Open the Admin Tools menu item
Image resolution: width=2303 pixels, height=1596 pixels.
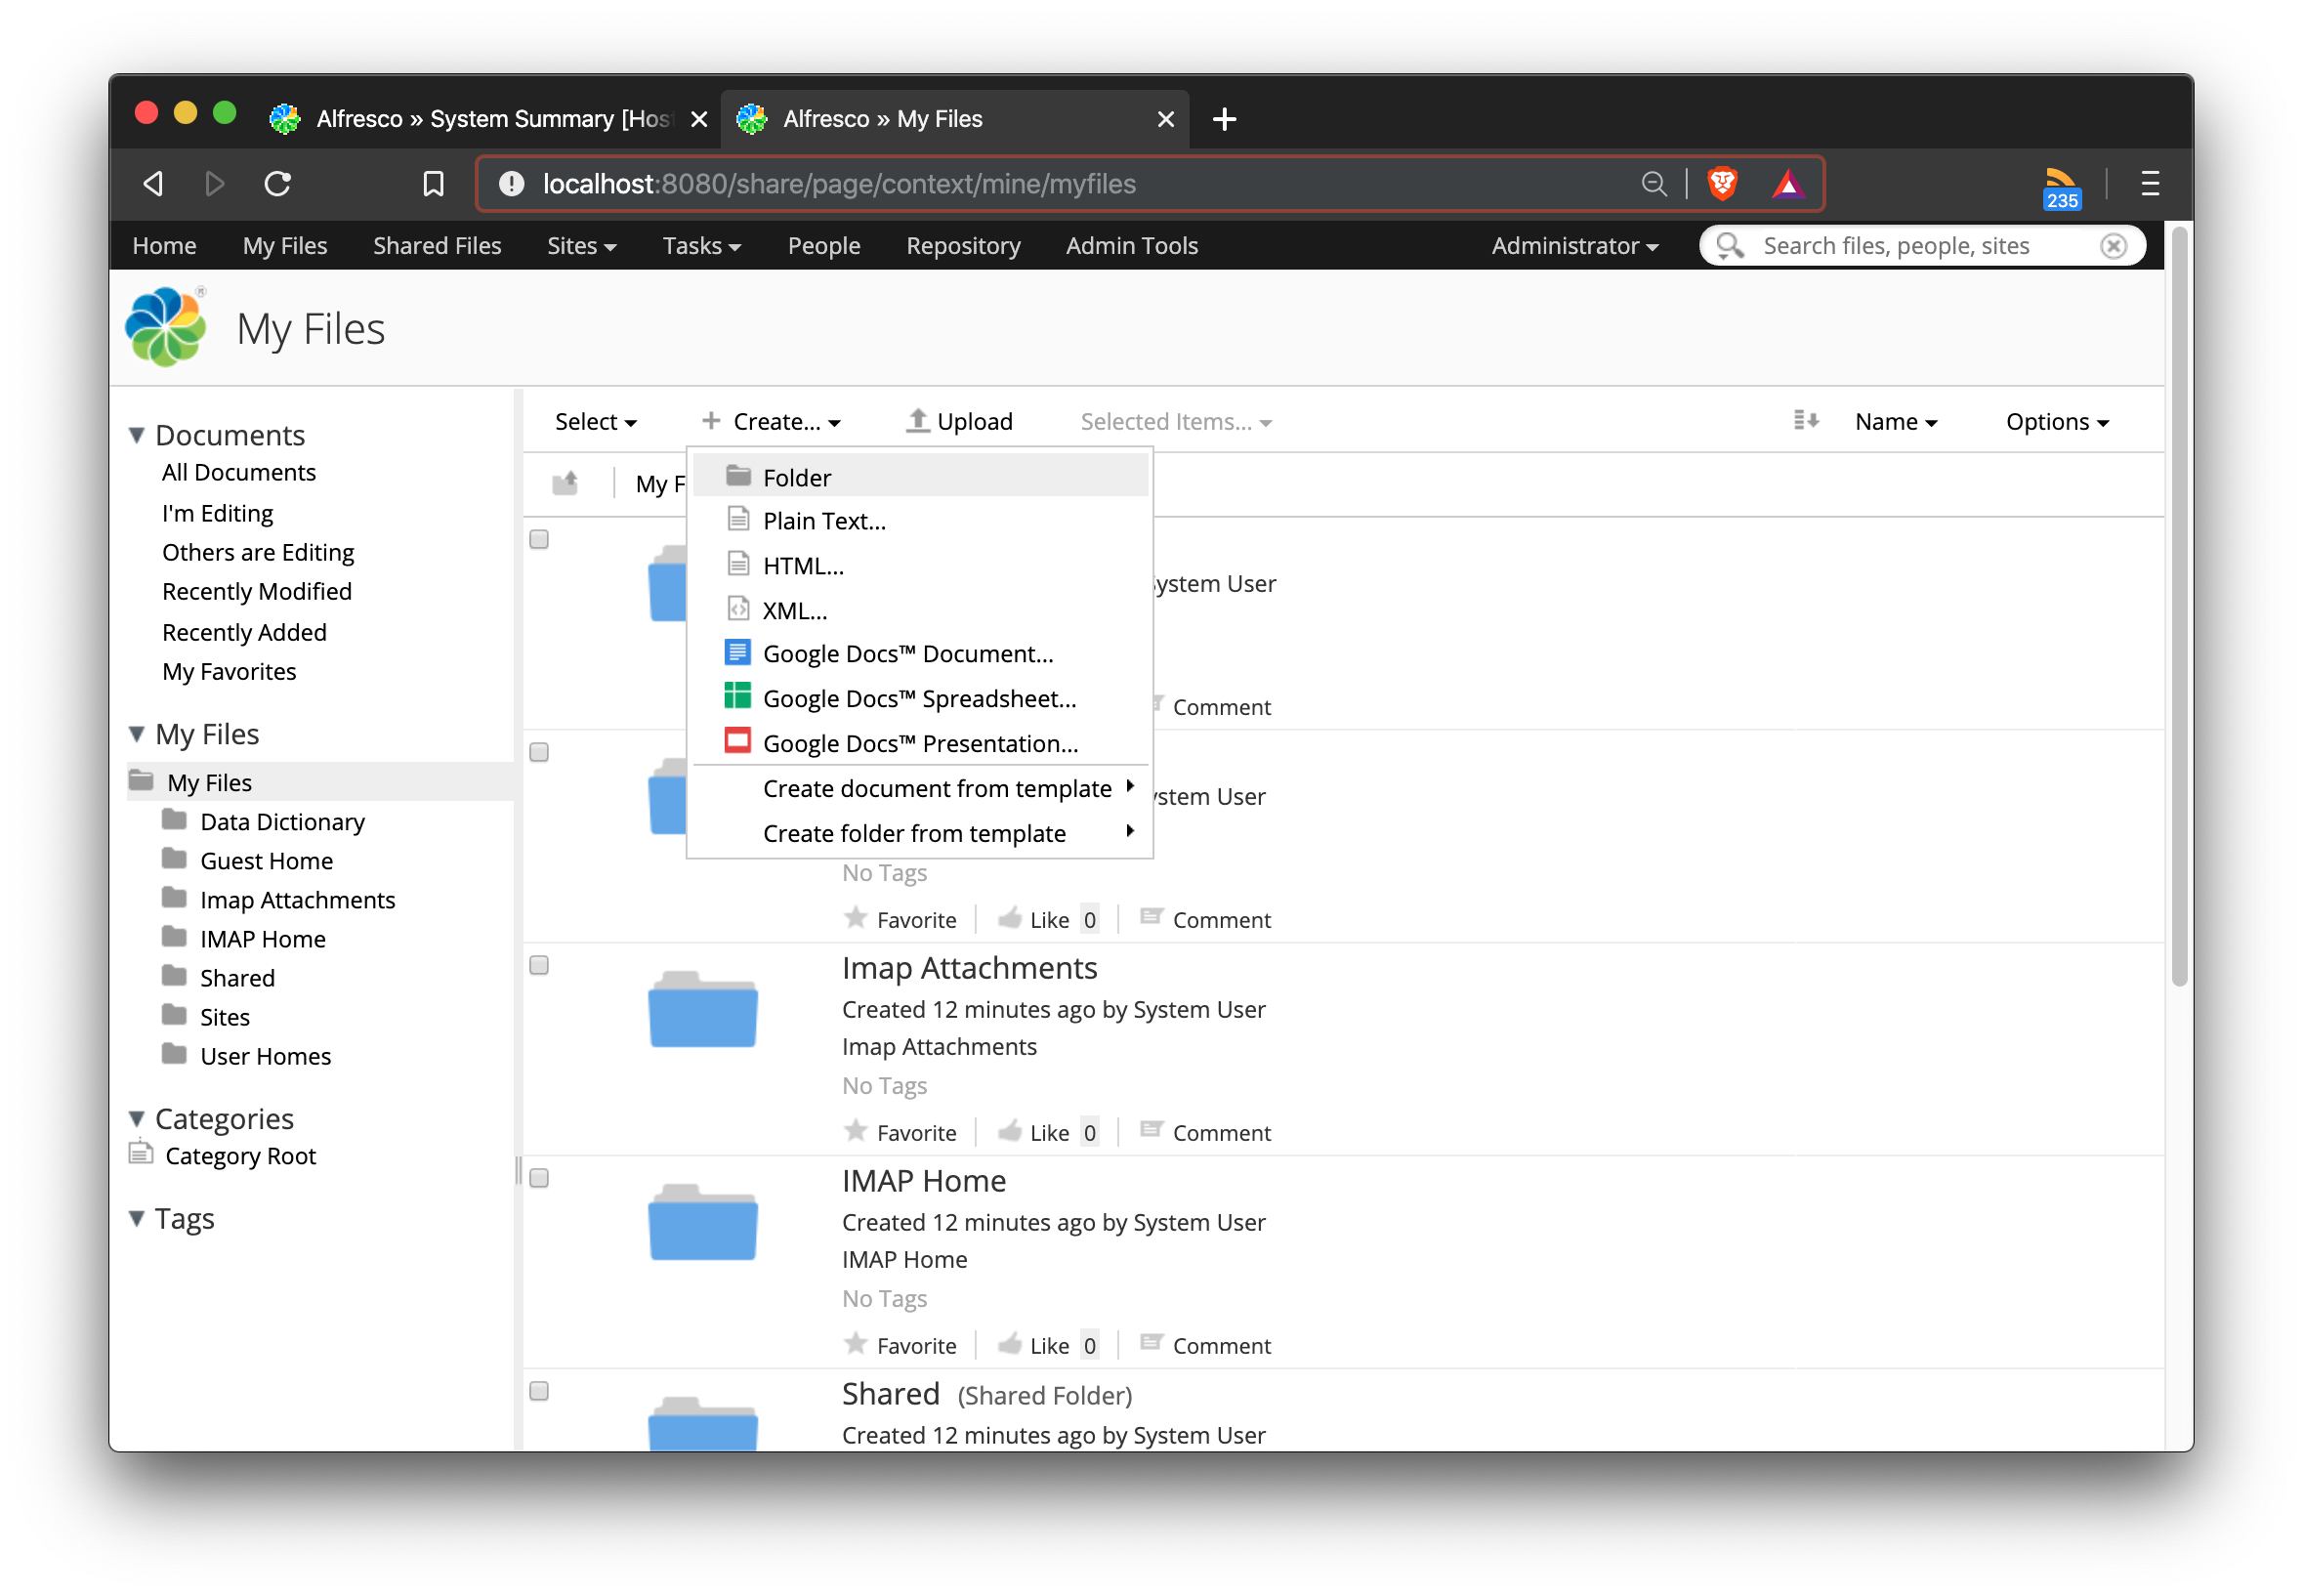pyautogui.click(x=1132, y=245)
